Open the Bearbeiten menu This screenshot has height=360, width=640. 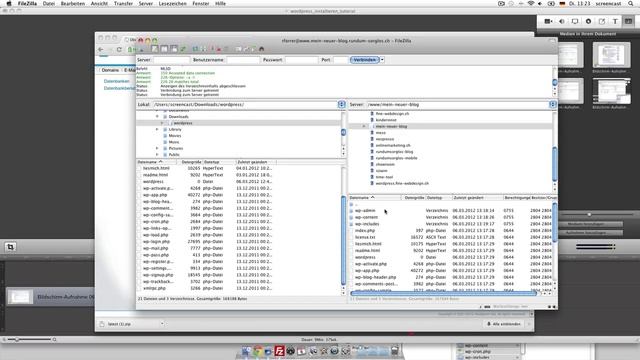tap(73, 3)
